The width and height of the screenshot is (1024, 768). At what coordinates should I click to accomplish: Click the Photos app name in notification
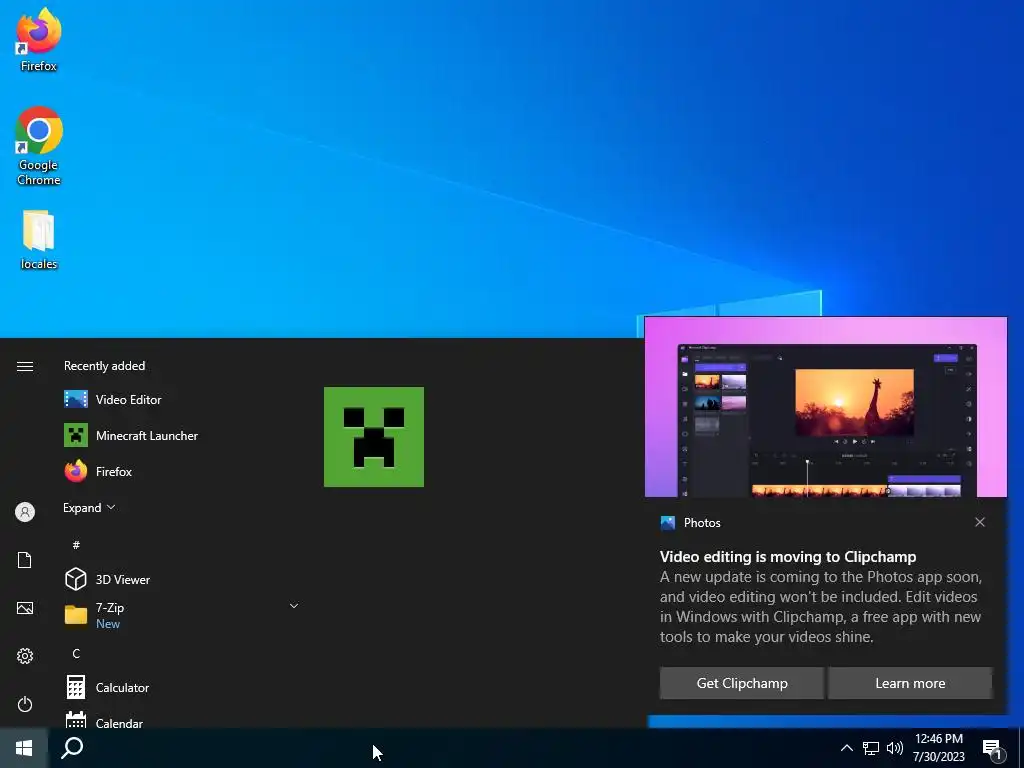point(702,522)
